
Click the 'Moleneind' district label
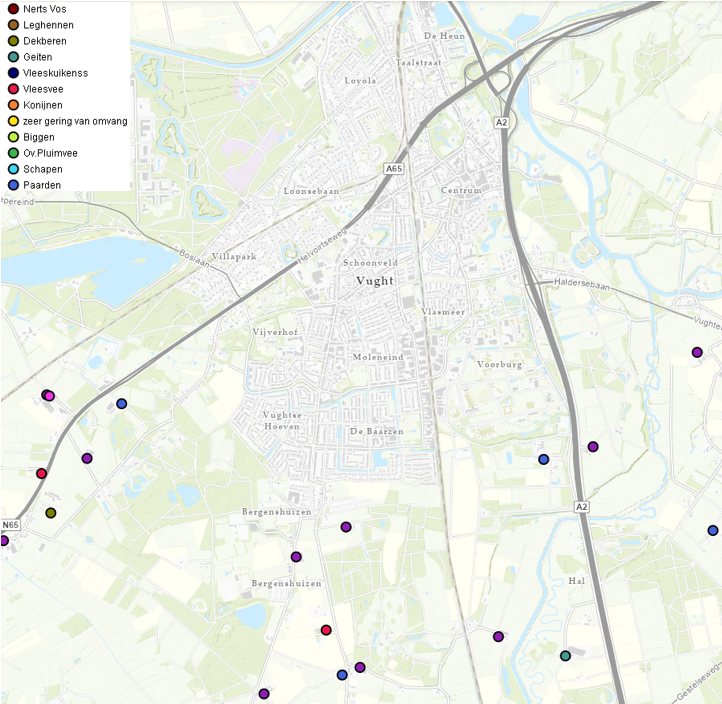pos(378,357)
